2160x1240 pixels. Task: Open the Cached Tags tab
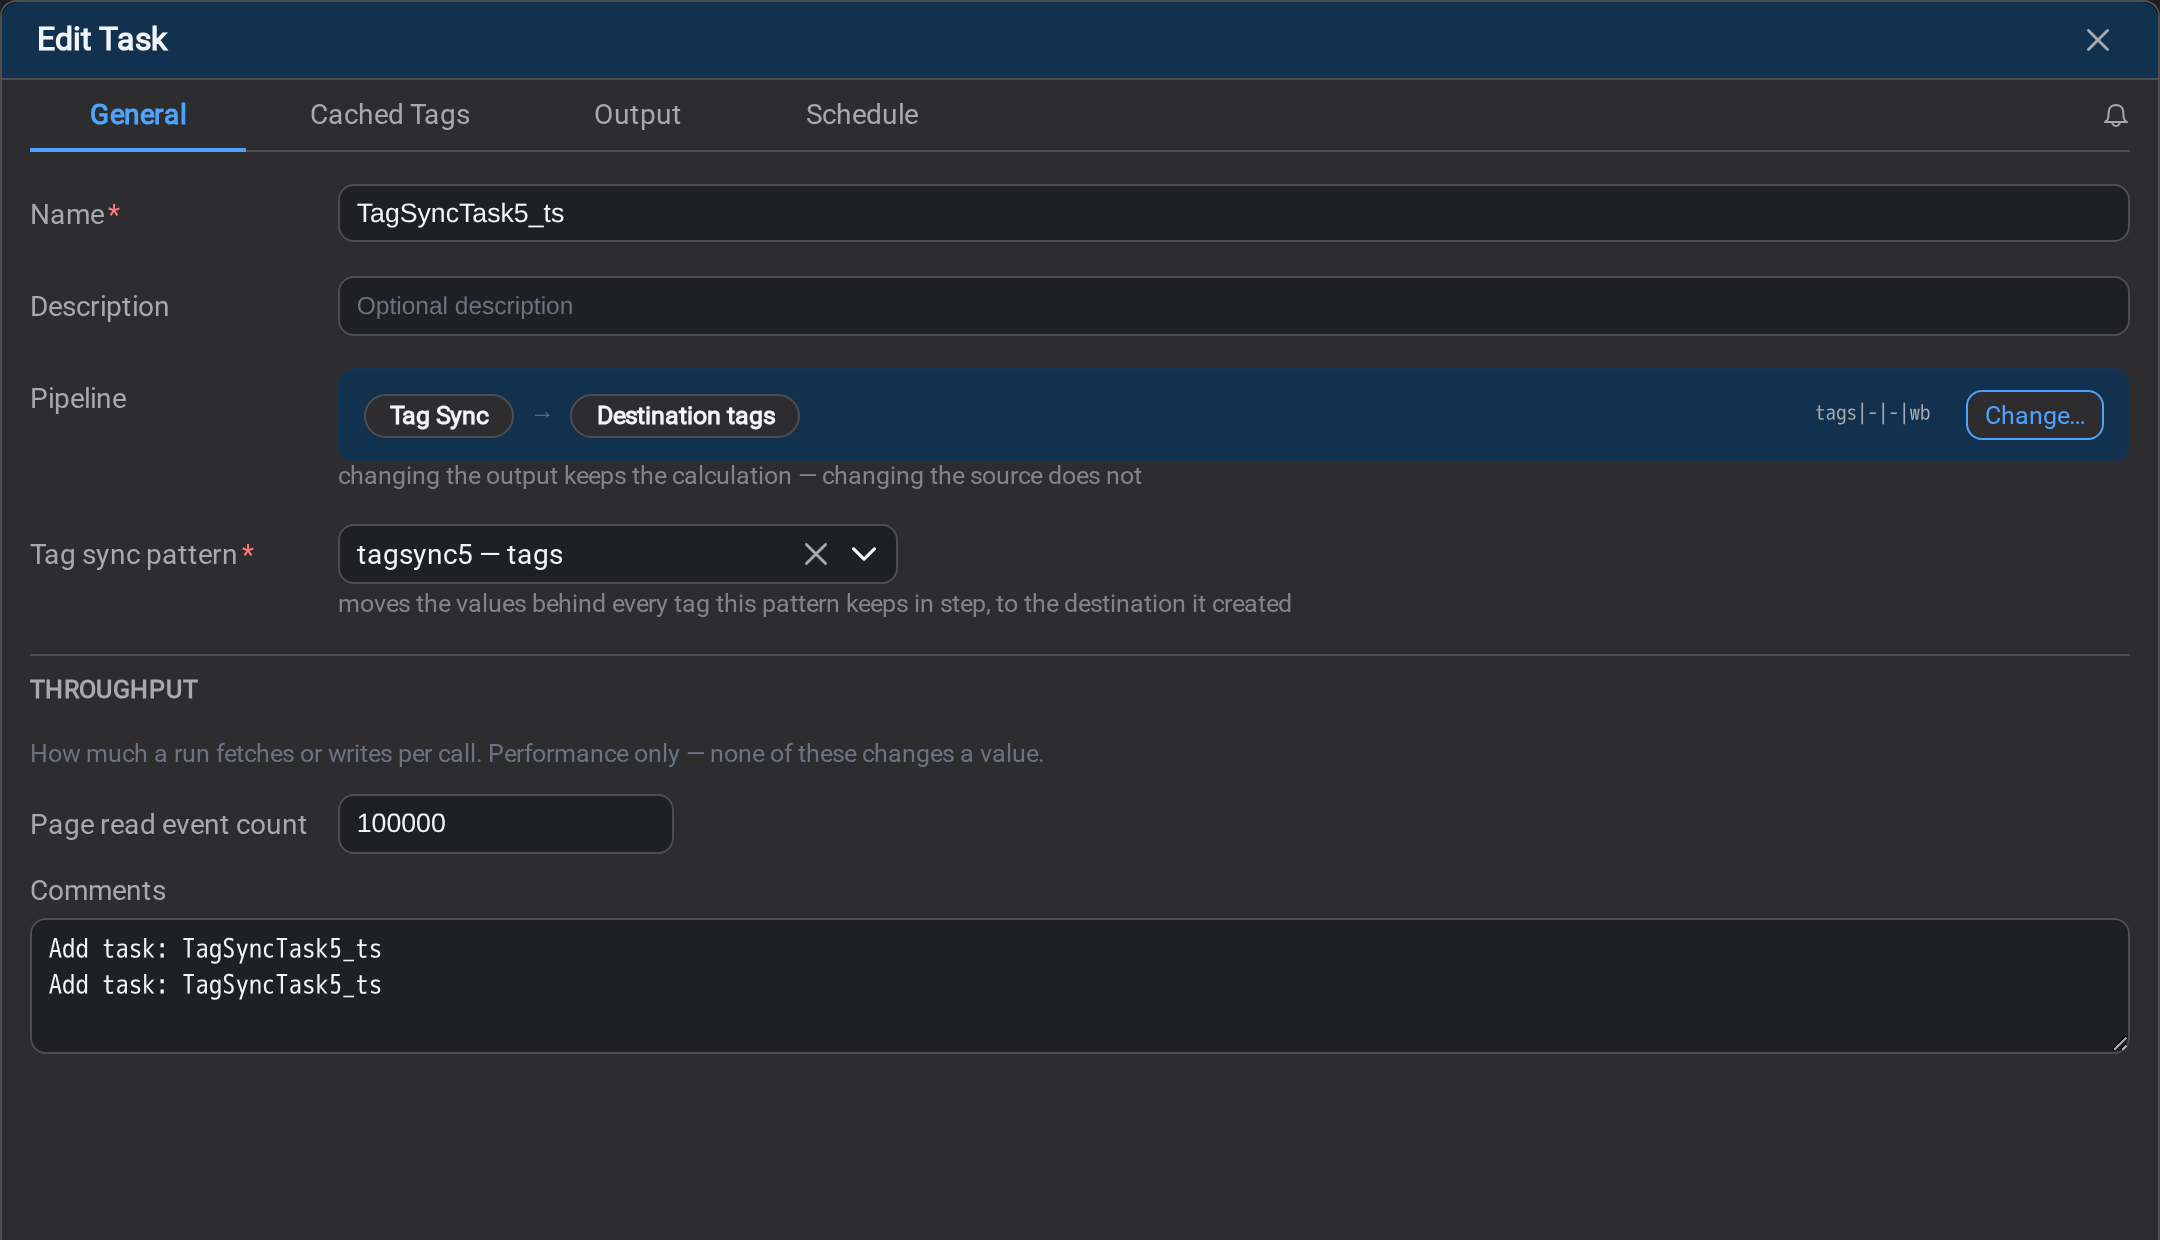[x=390, y=115]
